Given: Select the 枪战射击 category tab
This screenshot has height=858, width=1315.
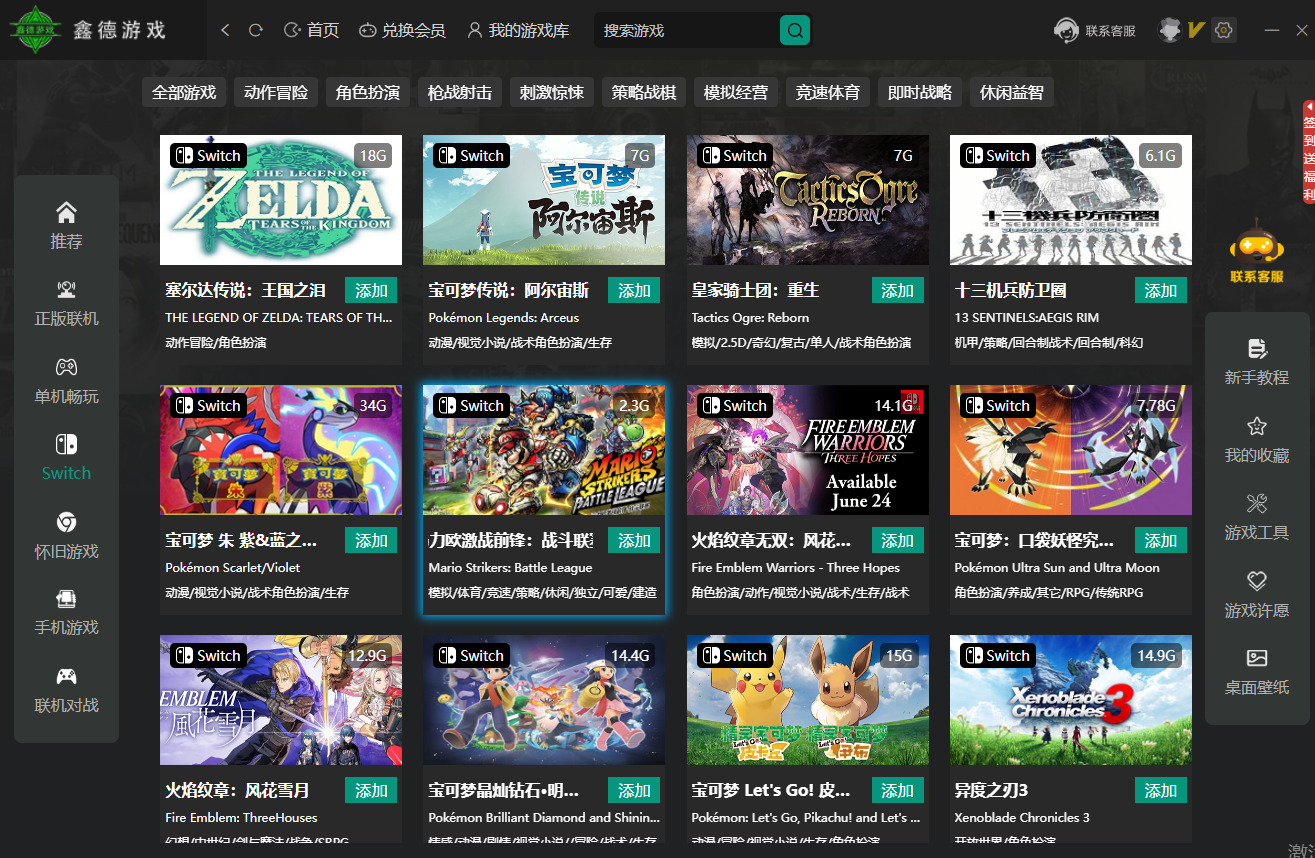Looking at the screenshot, I should tap(460, 92).
